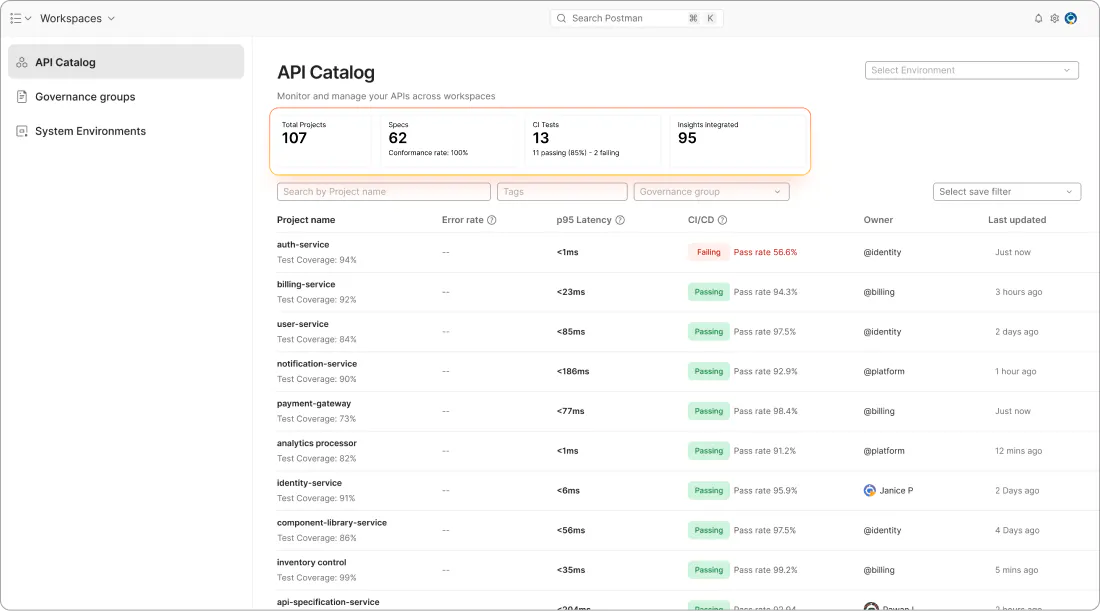Click the user avatar icon top right
This screenshot has height=611, width=1100.
[1071, 18]
